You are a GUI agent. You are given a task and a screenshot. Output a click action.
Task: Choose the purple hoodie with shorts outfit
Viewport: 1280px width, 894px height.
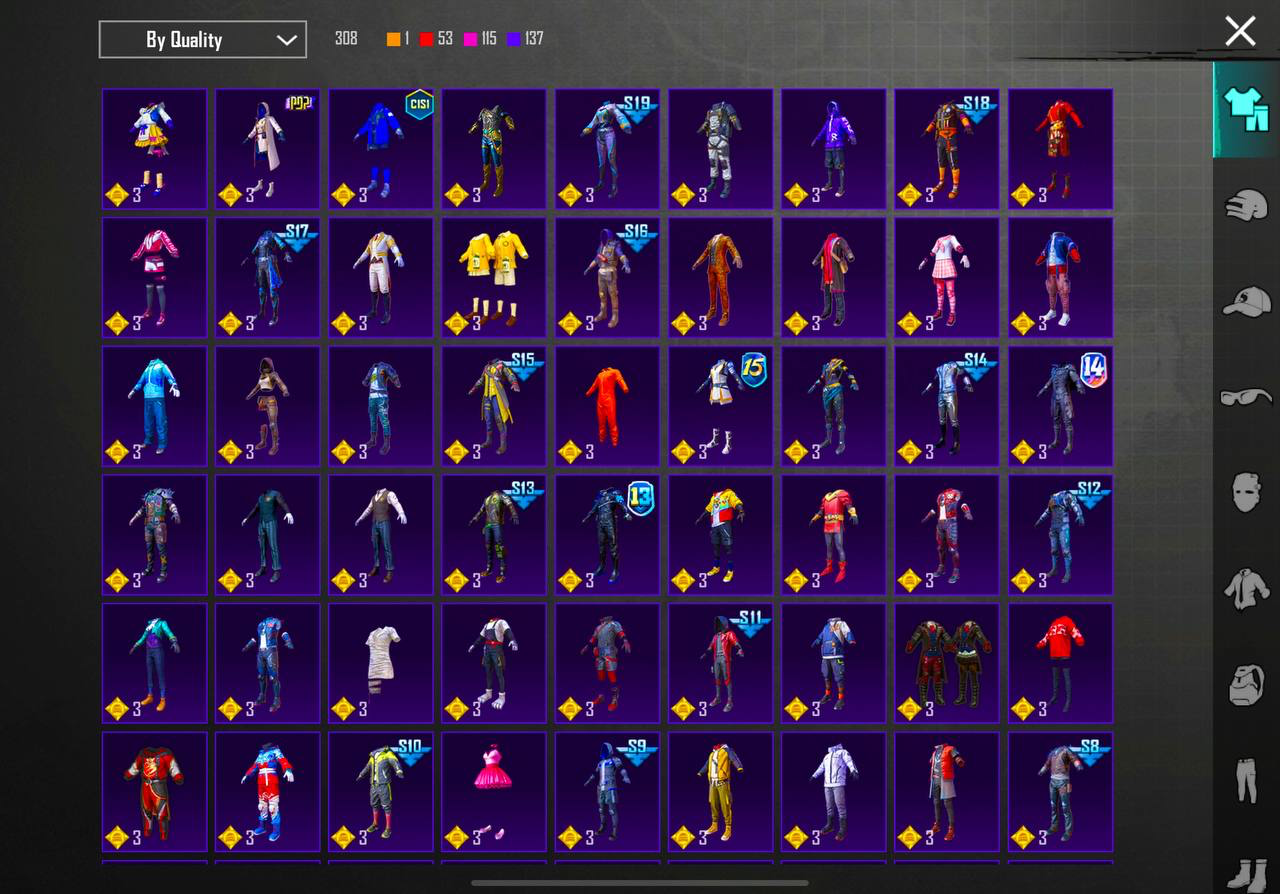pos(833,149)
